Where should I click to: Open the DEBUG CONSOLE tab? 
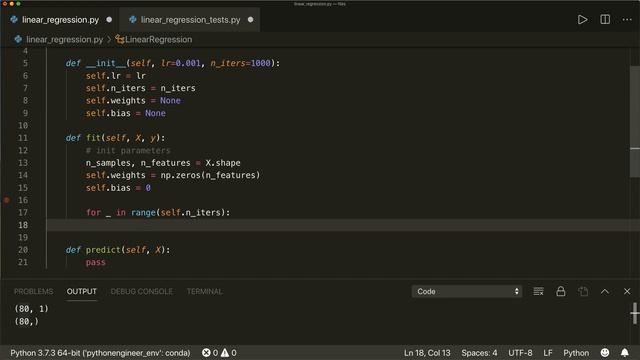[x=142, y=291]
